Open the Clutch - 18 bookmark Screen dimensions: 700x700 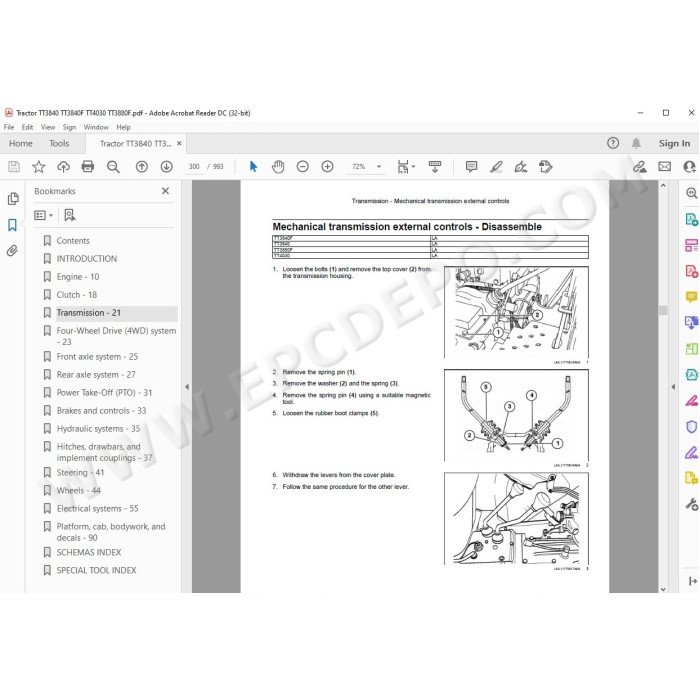(x=76, y=295)
